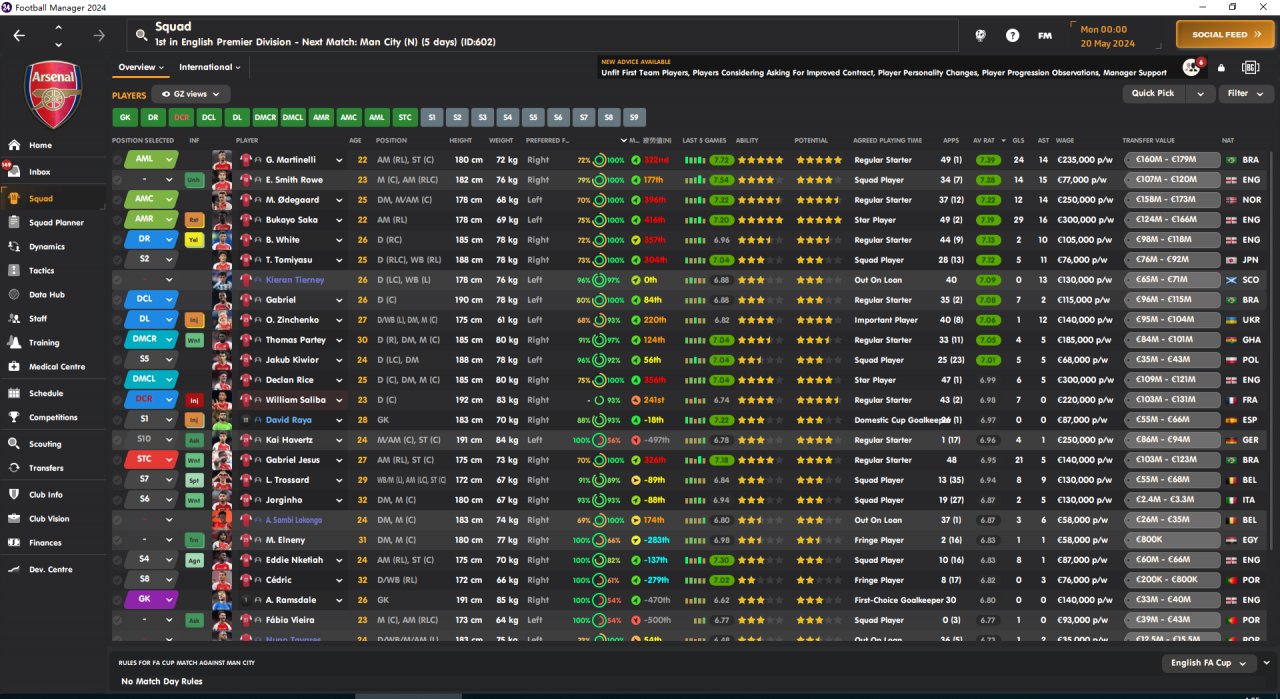
Task: Open the FM menu icon
Action: [1045, 35]
